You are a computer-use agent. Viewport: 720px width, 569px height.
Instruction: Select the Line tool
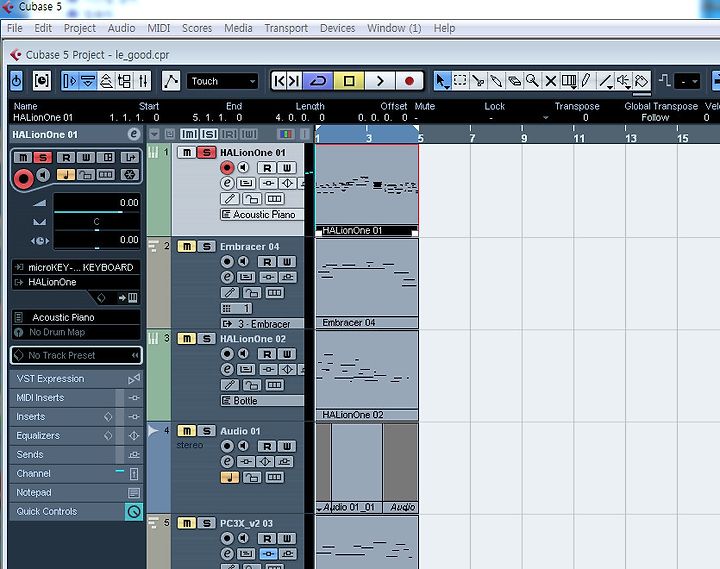(605, 81)
